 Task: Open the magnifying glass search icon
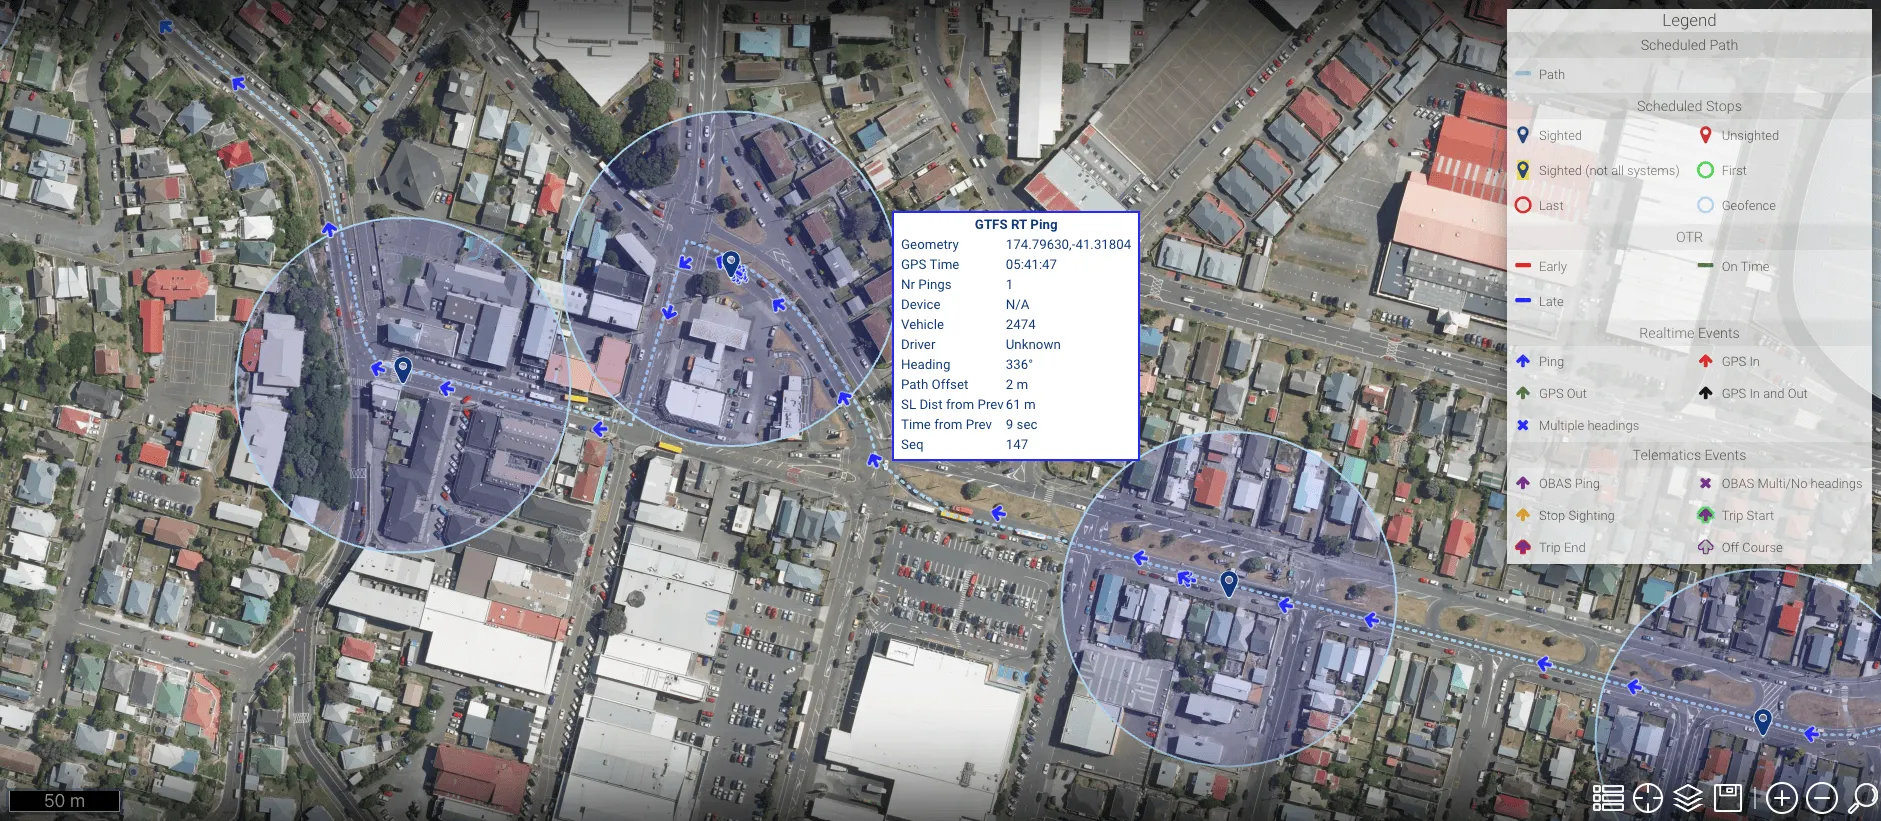[x=1862, y=797]
